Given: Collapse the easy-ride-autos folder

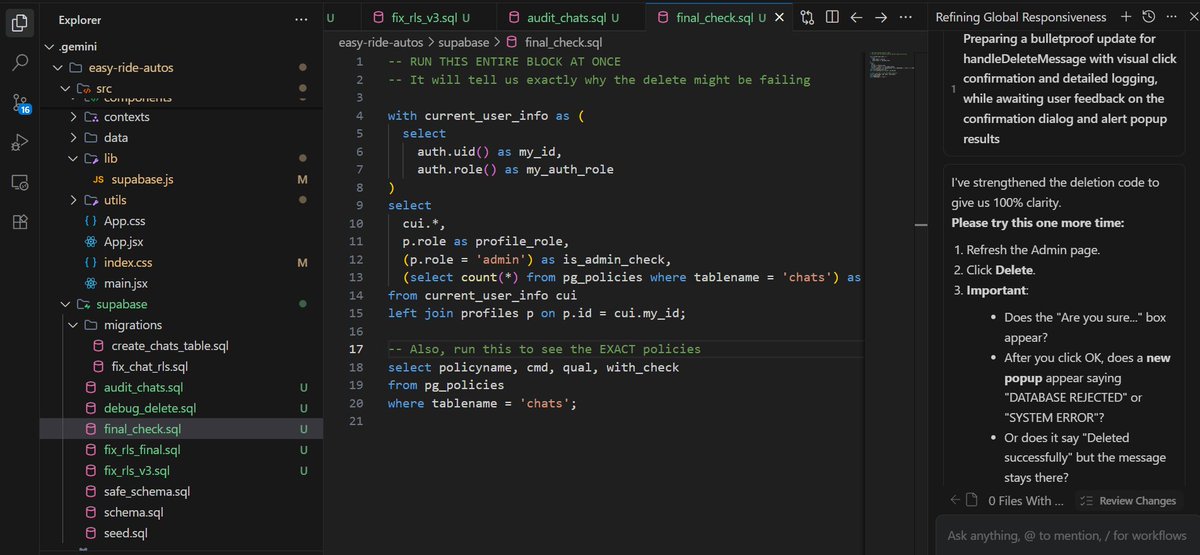Looking at the screenshot, I should [x=57, y=68].
